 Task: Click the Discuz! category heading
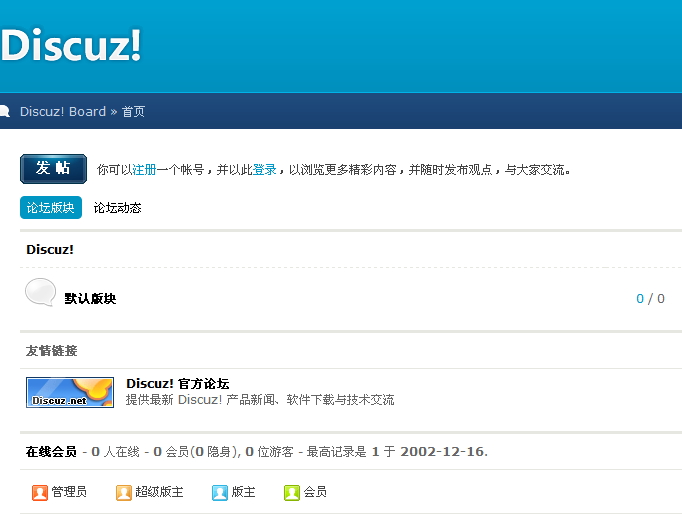coord(50,249)
